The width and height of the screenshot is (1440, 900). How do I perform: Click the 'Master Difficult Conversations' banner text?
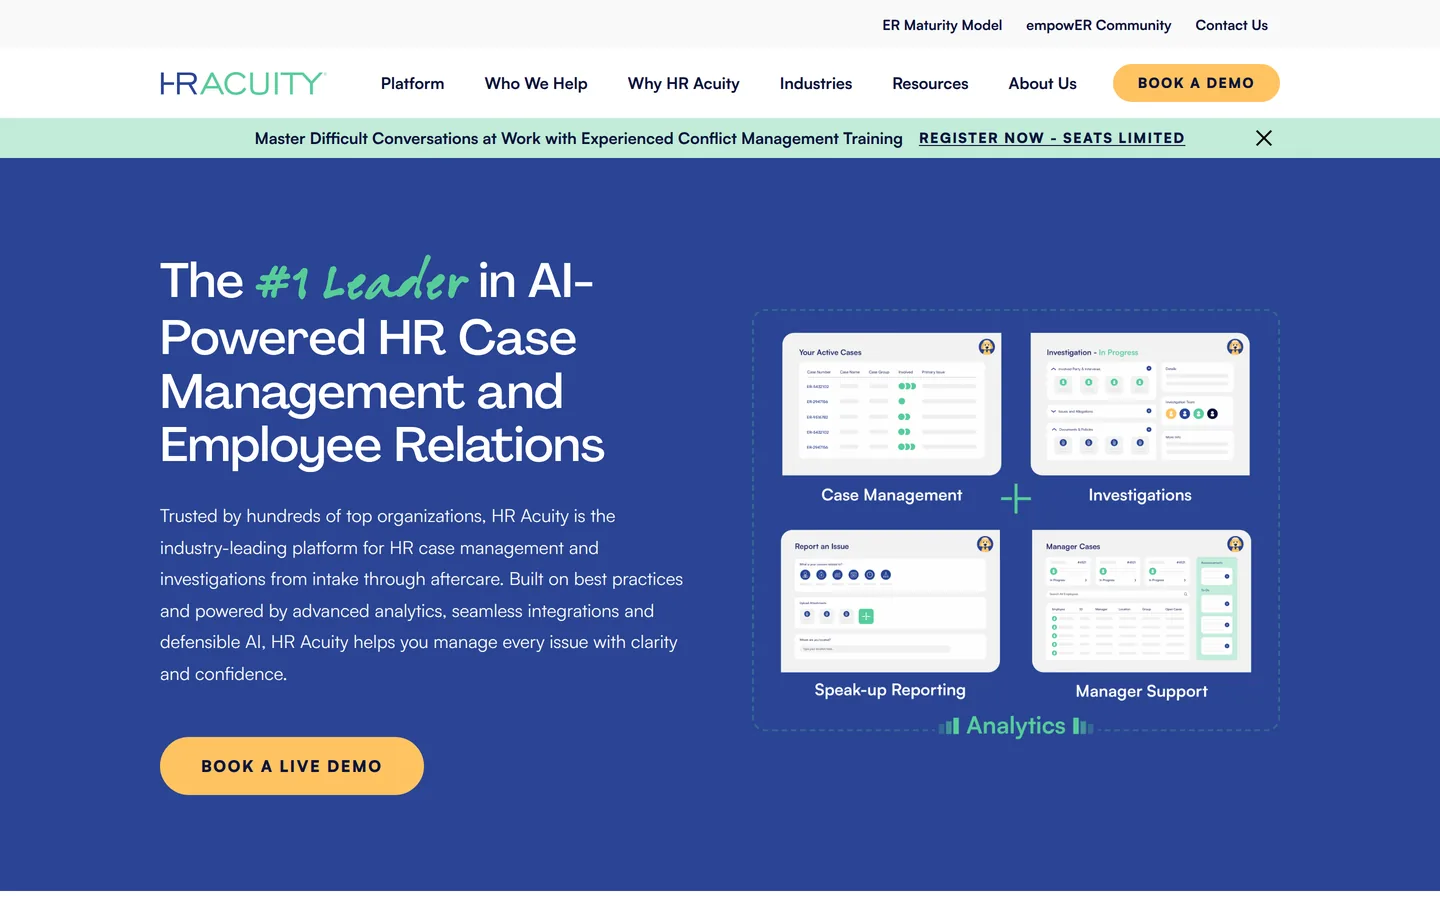579,138
